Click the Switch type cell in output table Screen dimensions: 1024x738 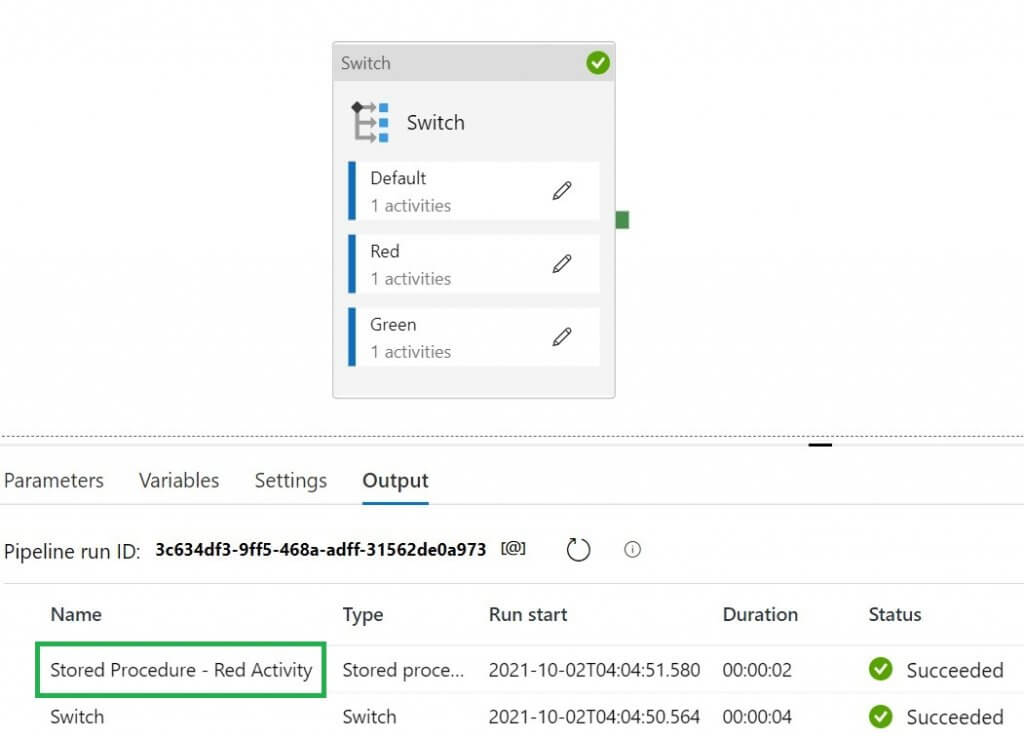pyautogui.click(x=369, y=717)
